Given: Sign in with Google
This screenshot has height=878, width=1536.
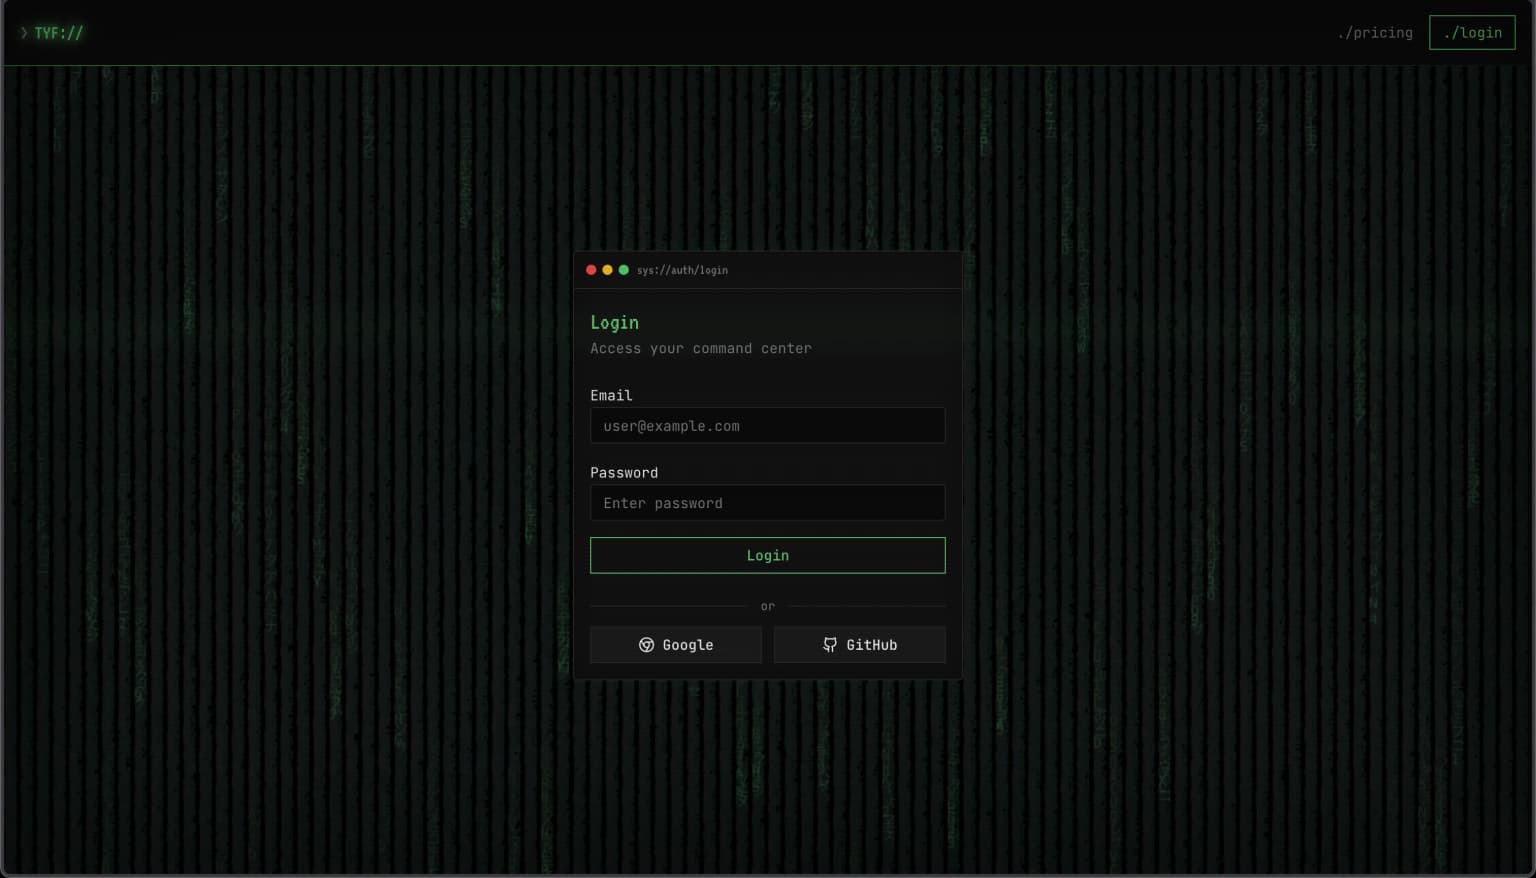Looking at the screenshot, I should tap(676, 645).
